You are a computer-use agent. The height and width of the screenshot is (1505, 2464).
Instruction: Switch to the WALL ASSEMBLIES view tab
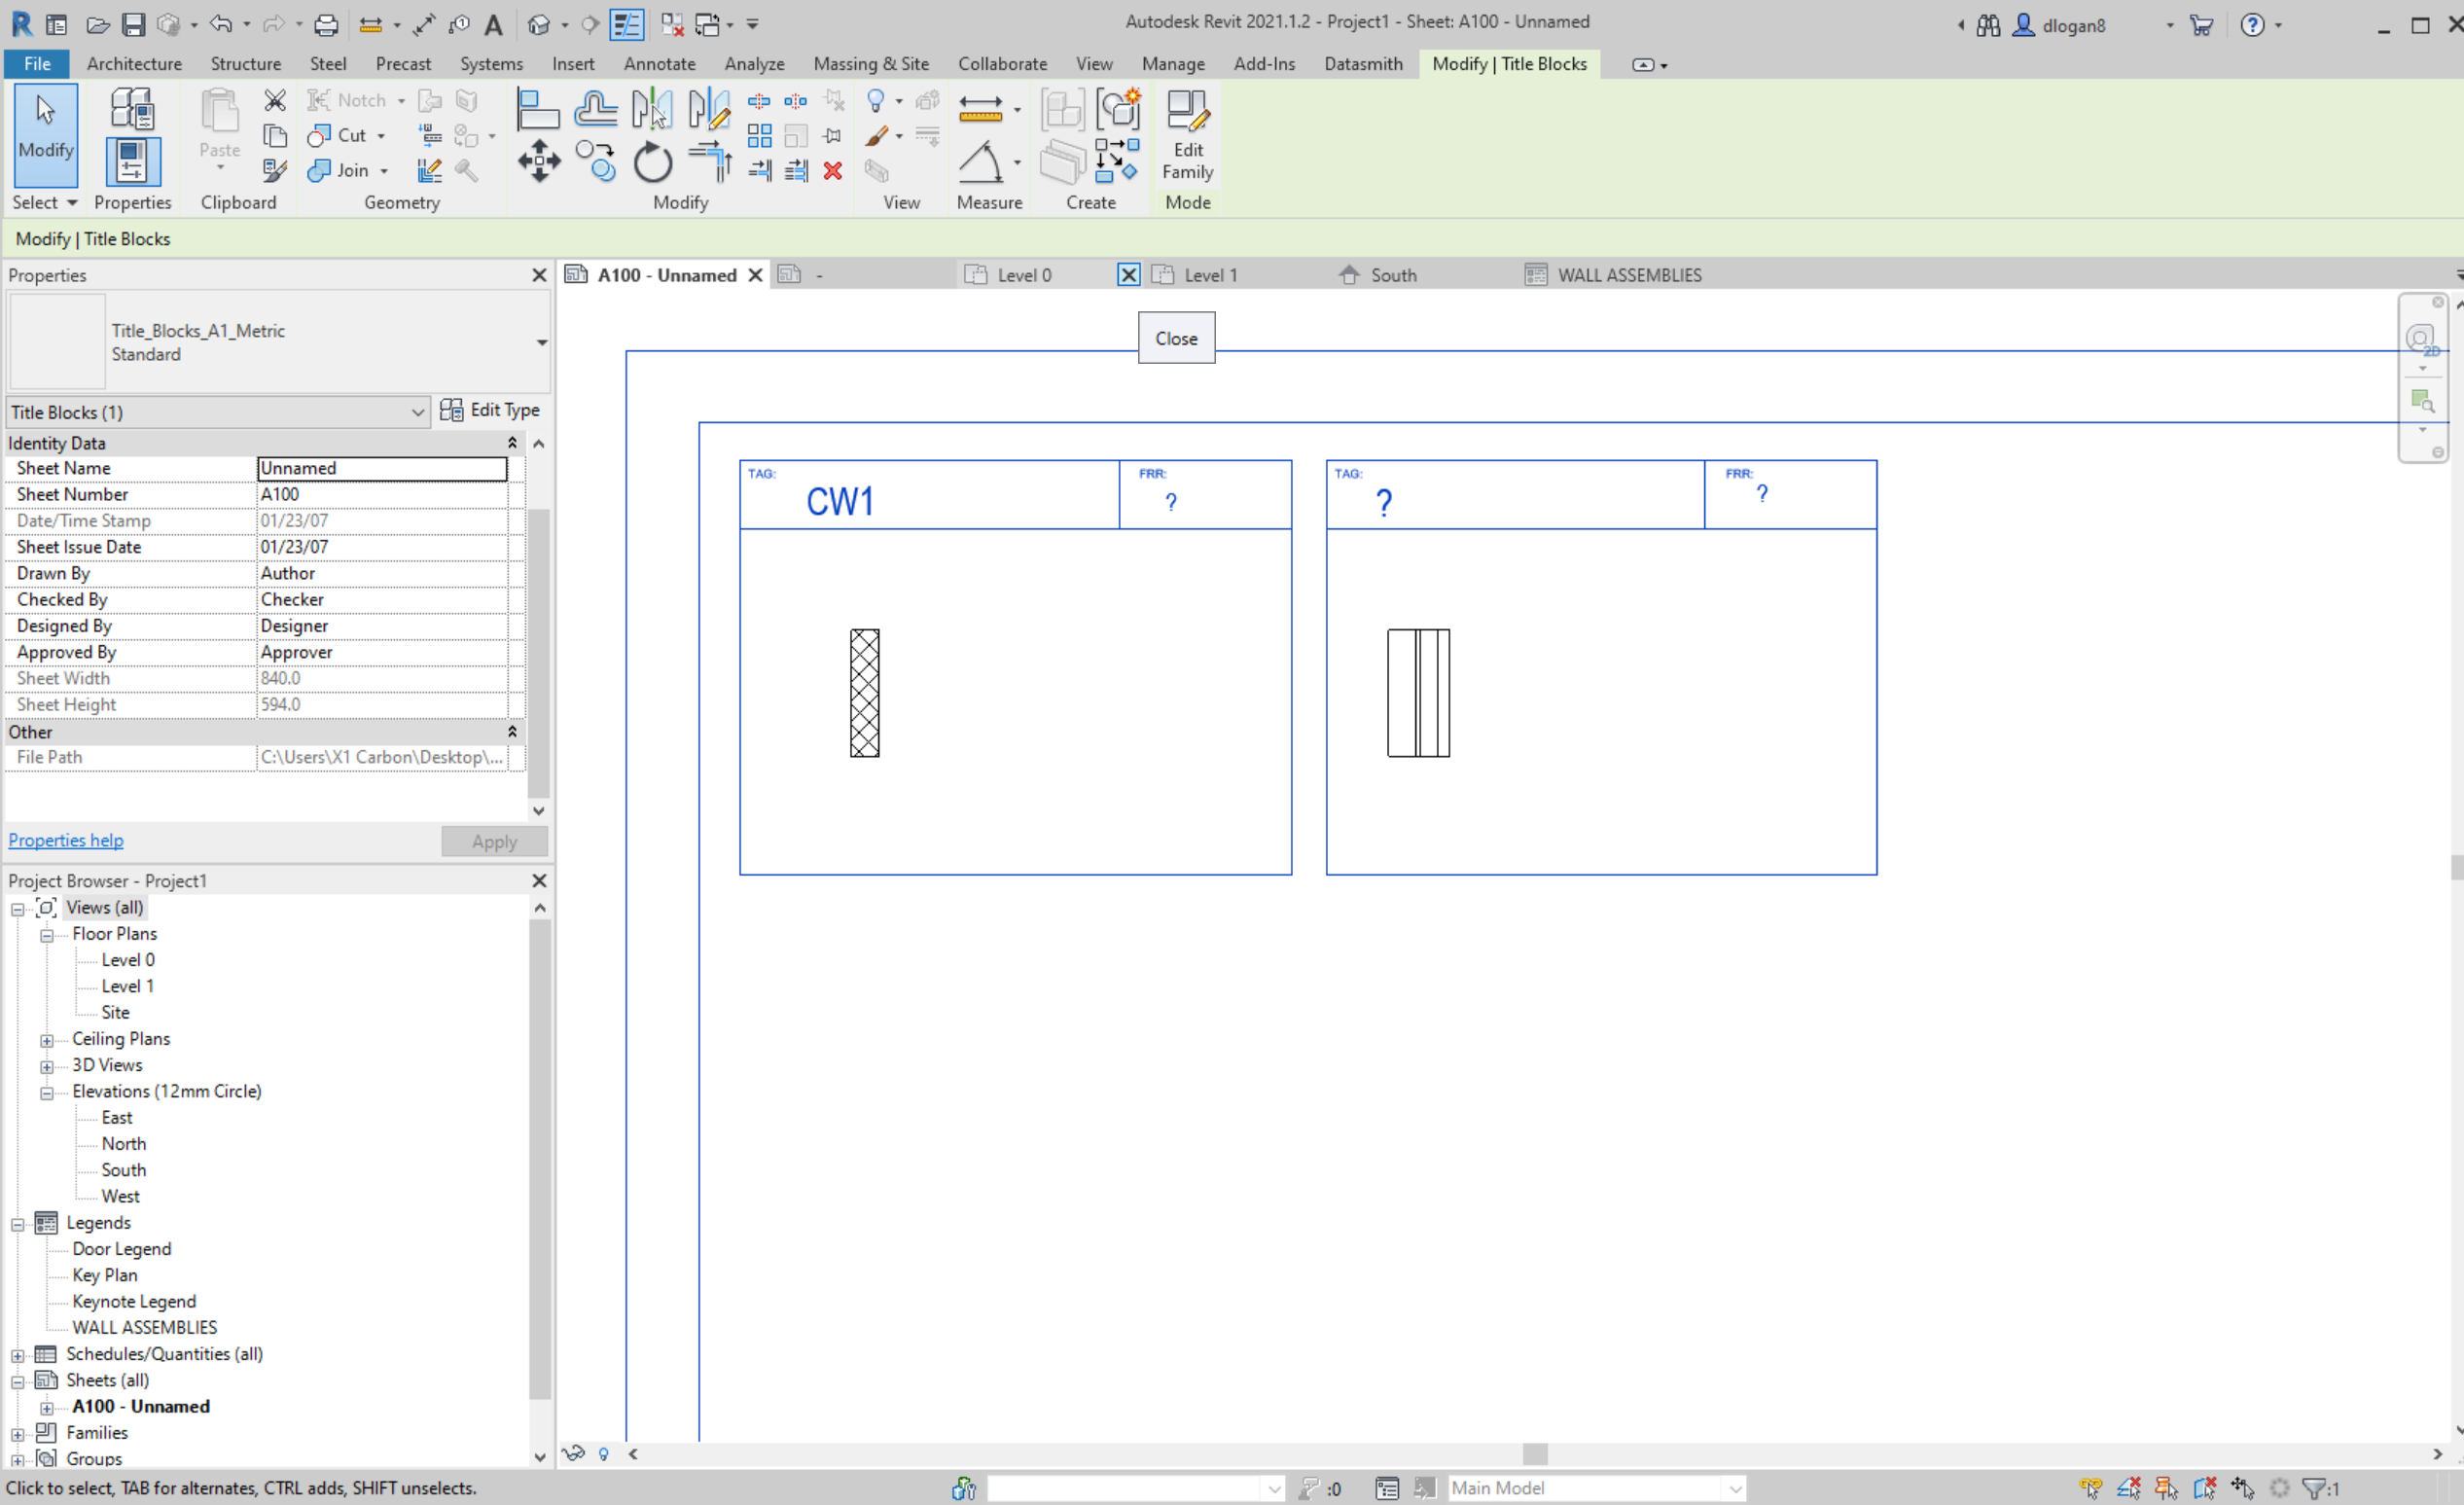(x=1628, y=275)
